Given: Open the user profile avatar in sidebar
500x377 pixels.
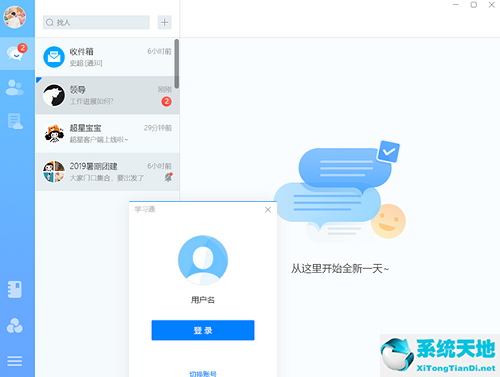Looking at the screenshot, I should coord(15,17).
